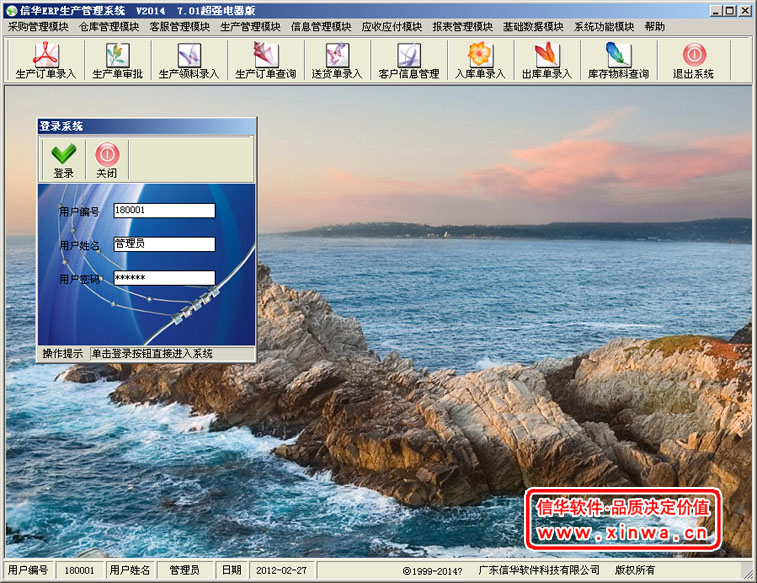This screenshot has height=583, width=757.
Task: Open the 帮助 menu
Action: coord(655,27)
